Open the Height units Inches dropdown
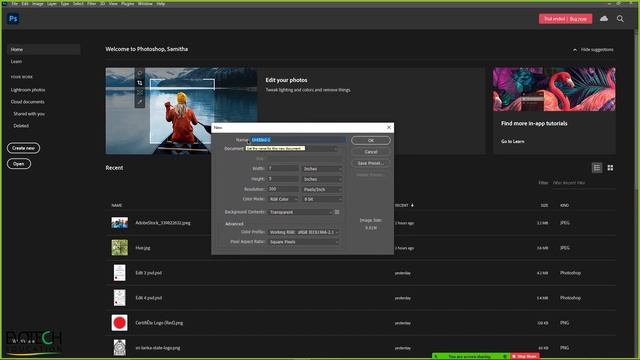 click(x=322, y=179)
